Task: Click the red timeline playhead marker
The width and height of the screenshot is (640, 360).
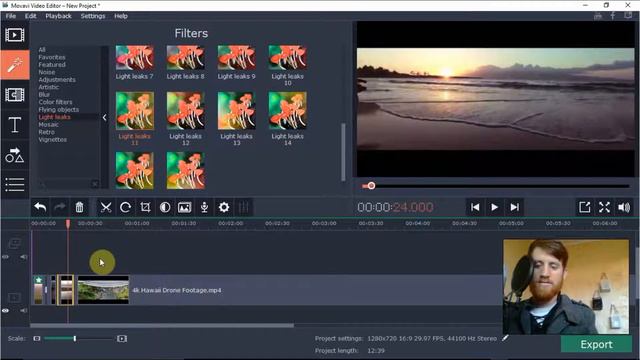Action: (x=68, y=223)
